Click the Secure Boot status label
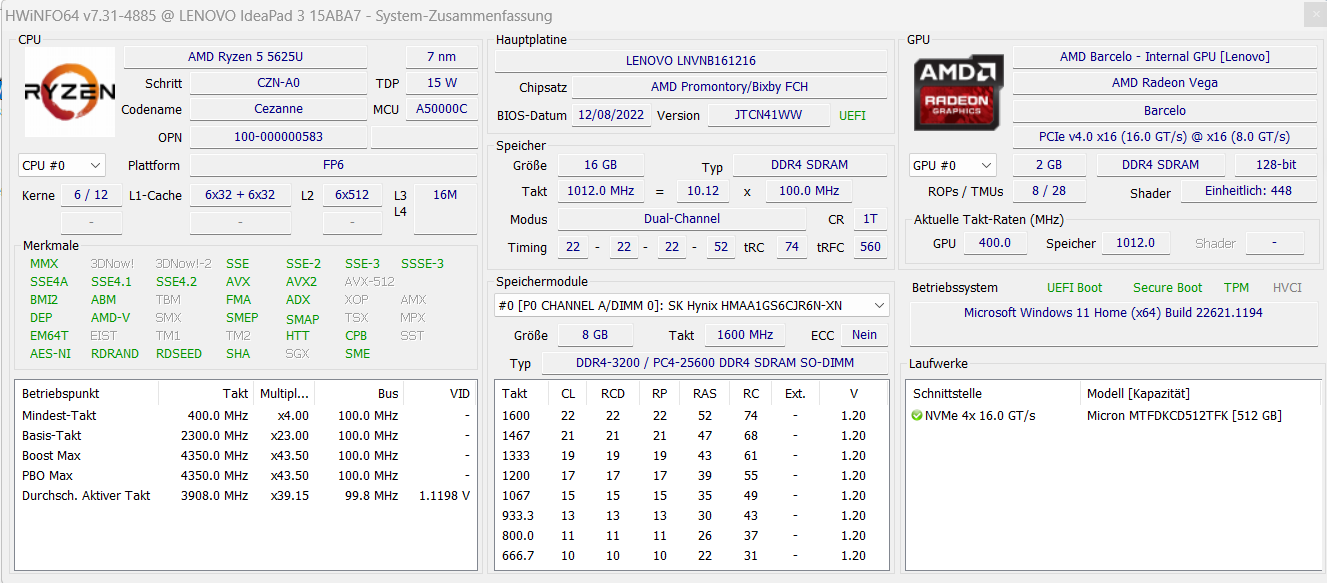Image resolution: width=1327 pixels, height=583 pixels. click(x=1168, y=288)
